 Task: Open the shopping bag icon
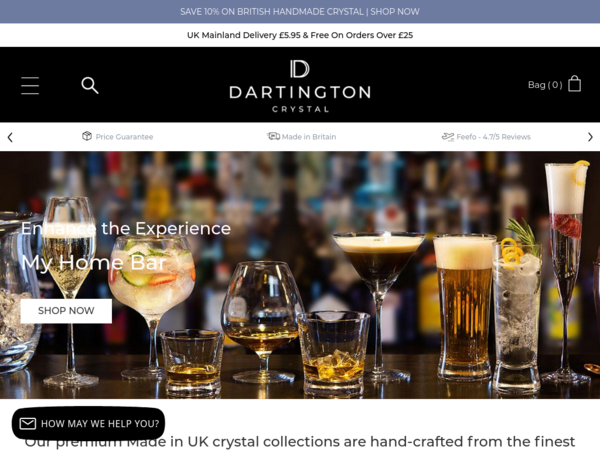pyautogui.click(x=574, y=83)
